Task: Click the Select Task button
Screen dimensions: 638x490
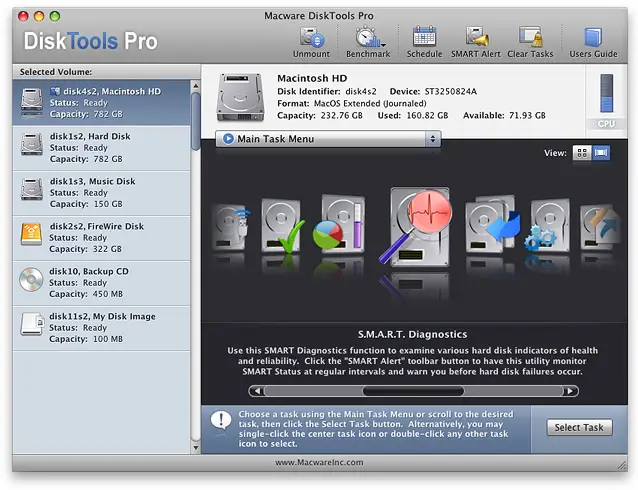Action: (x=579, y=427)
